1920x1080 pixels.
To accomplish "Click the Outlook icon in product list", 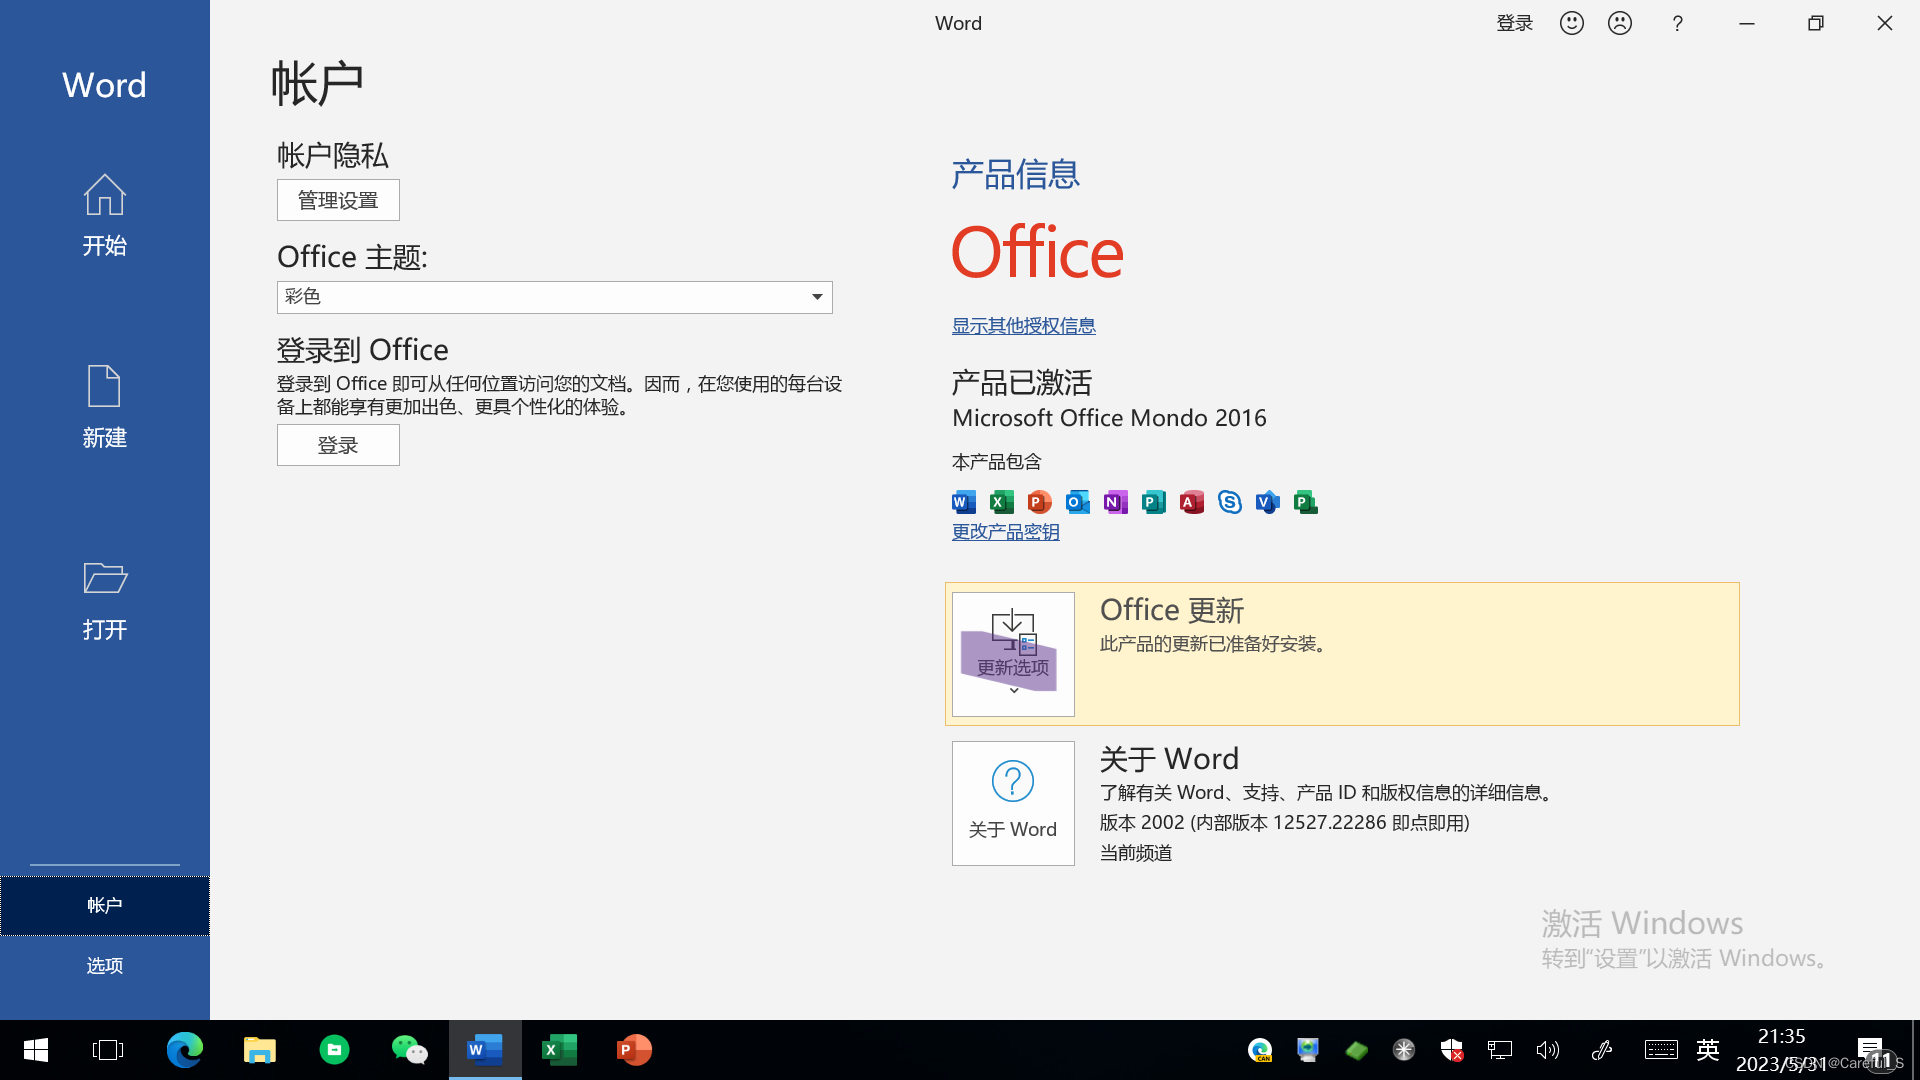I will [x=1077, y=502].
